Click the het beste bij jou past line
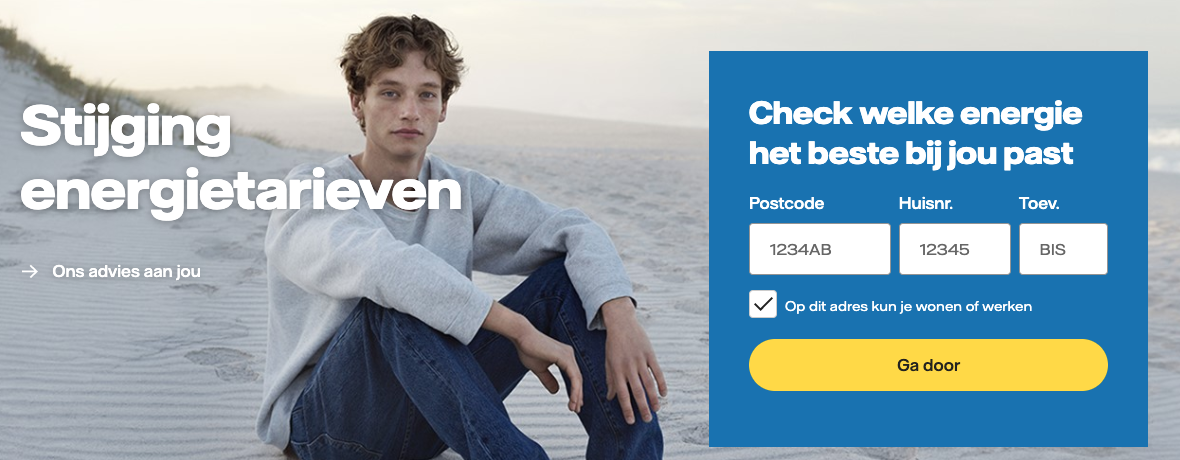The image size is (1180, 460). click(911, 154)
